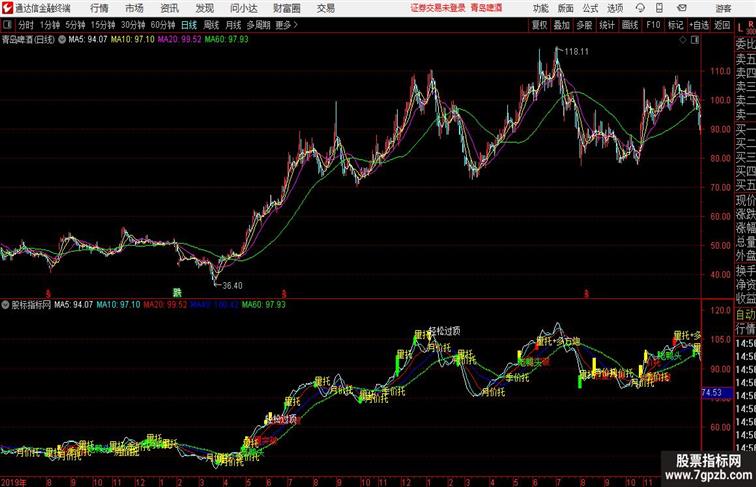The height and width of the screenshot is (487, 756).
Task: Click the 118.11 high price label
Action: click(x=577, y=52)
